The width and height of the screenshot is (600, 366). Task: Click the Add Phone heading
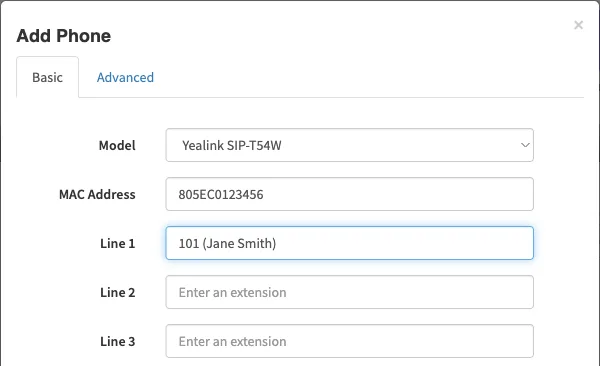(x=64, y=36)
